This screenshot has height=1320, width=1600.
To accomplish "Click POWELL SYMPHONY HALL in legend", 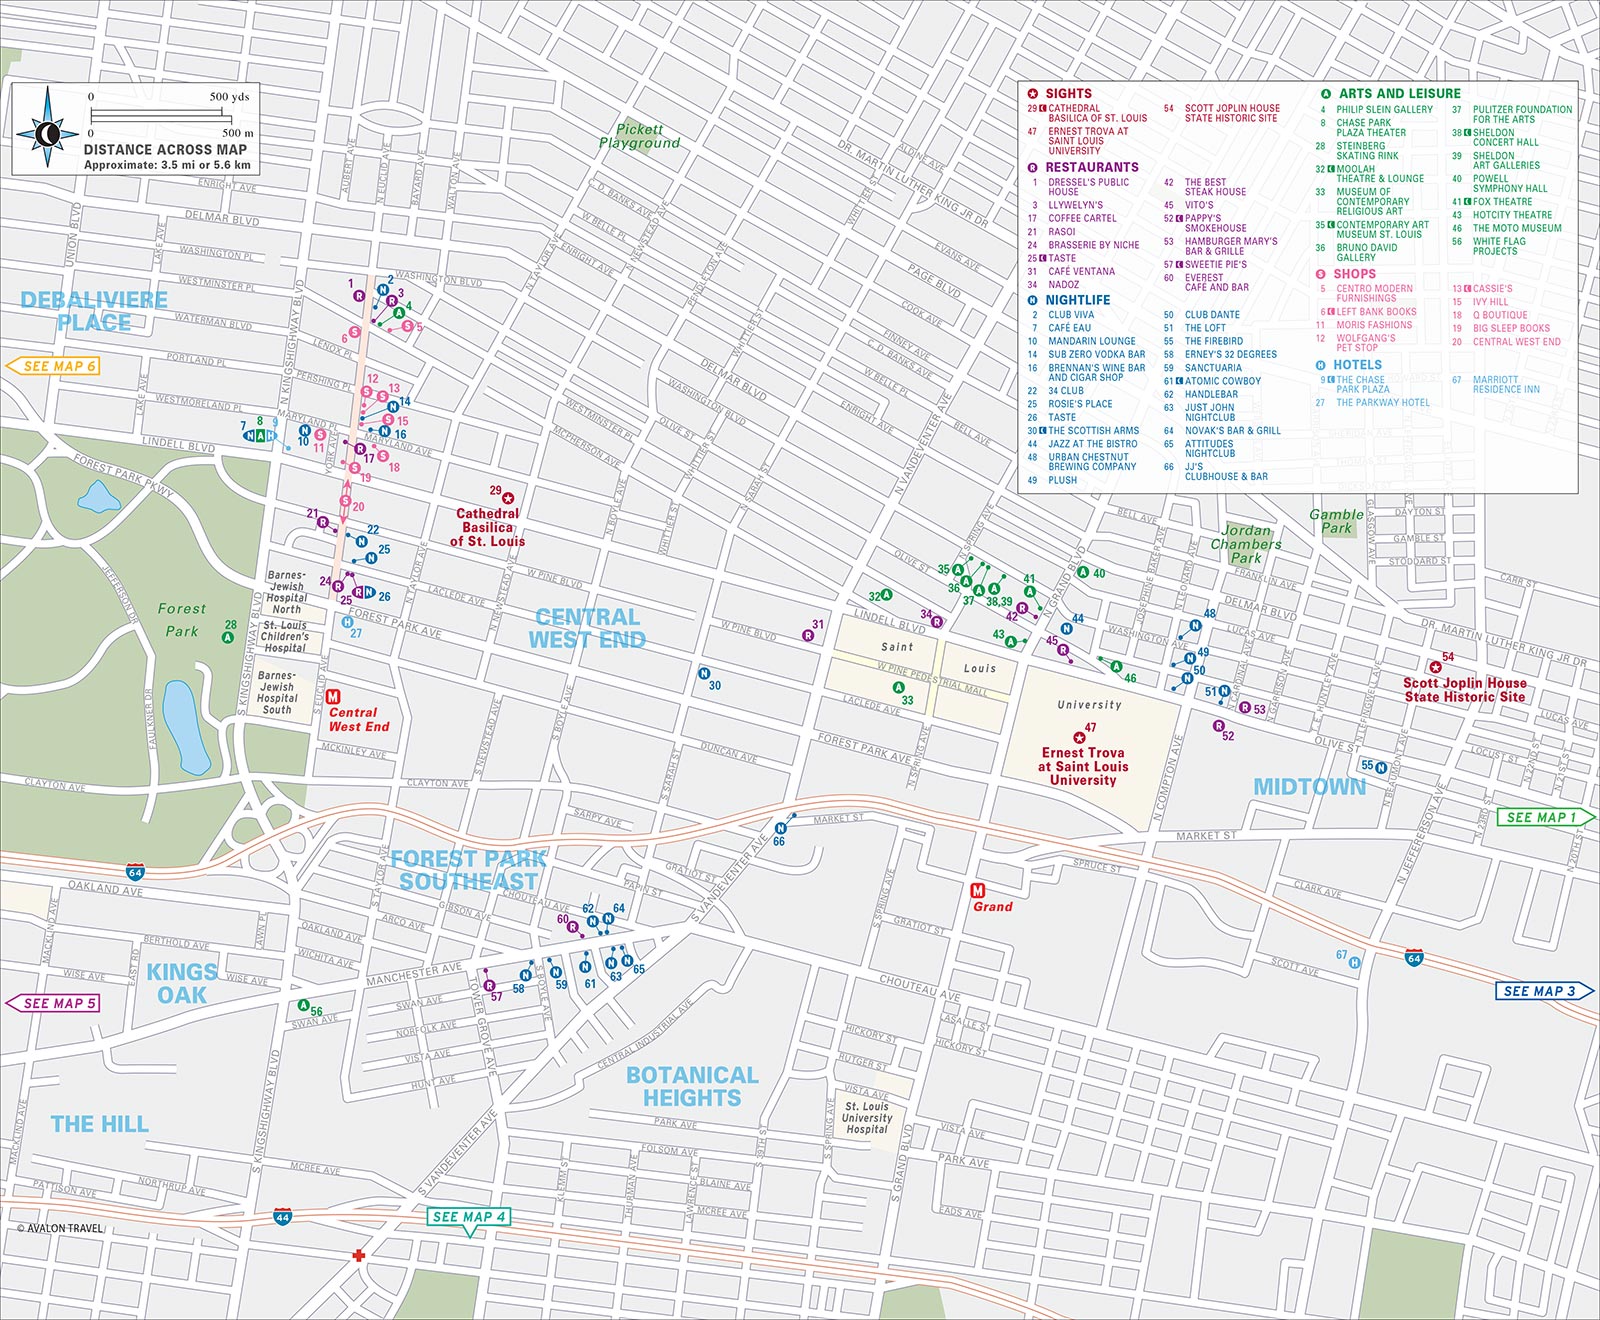I will point(1509,183).
